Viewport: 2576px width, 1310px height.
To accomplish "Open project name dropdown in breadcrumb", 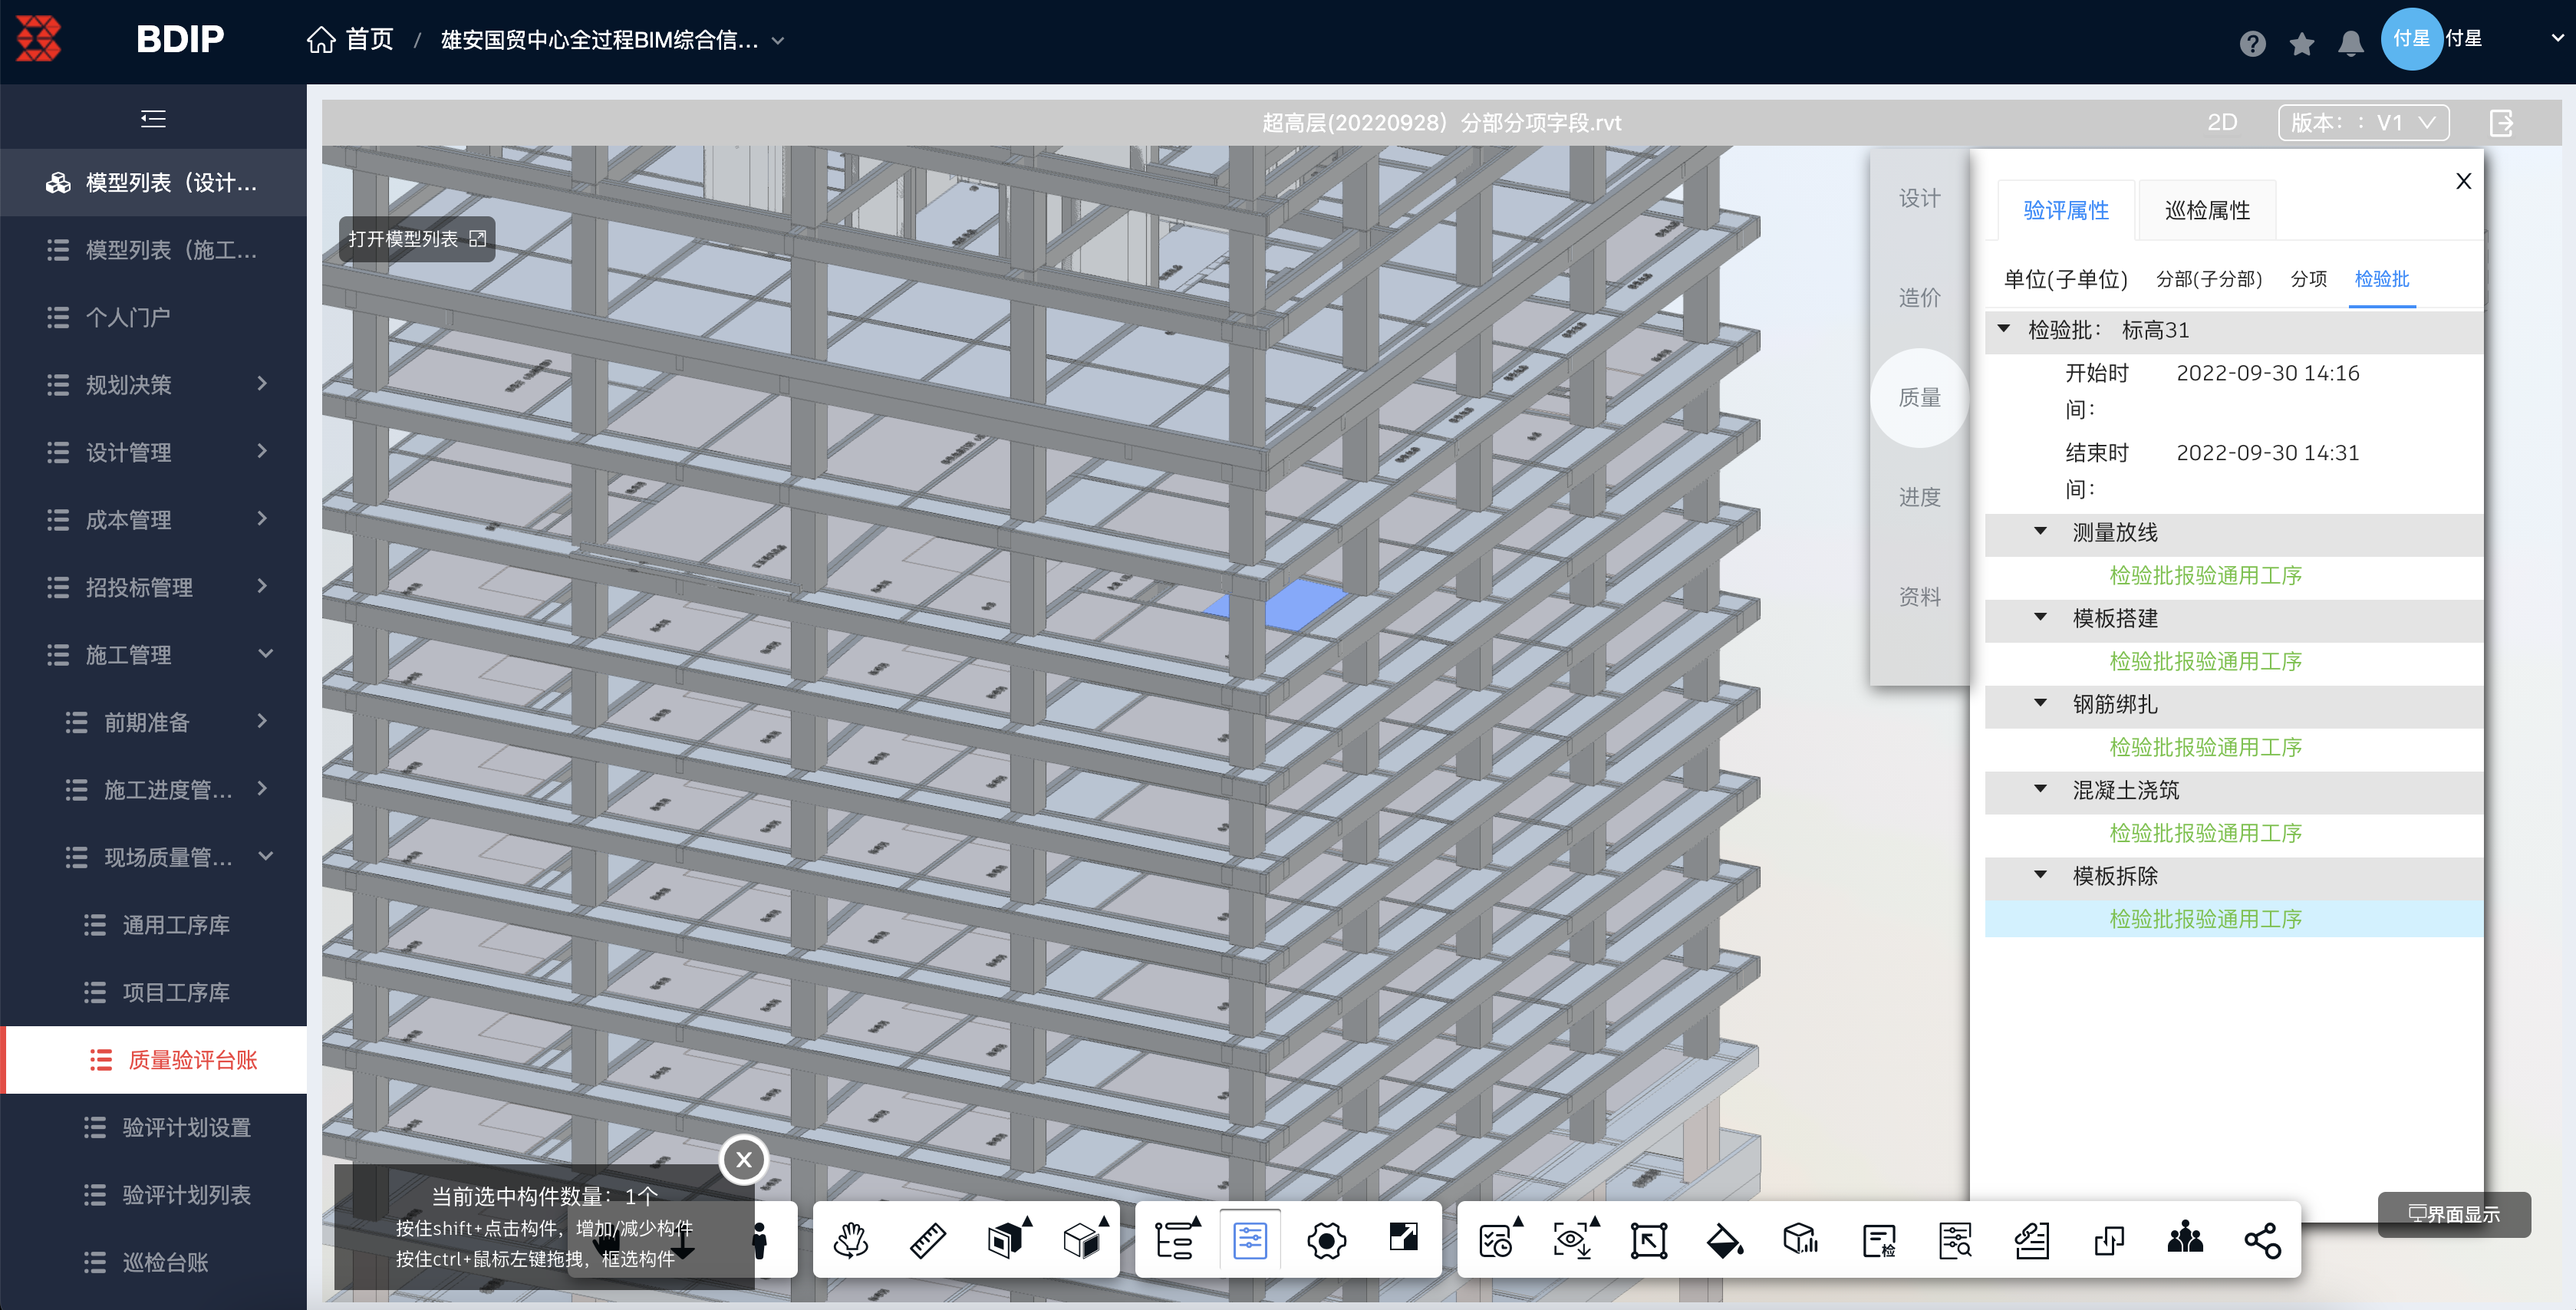I will (x=778, y=41).
